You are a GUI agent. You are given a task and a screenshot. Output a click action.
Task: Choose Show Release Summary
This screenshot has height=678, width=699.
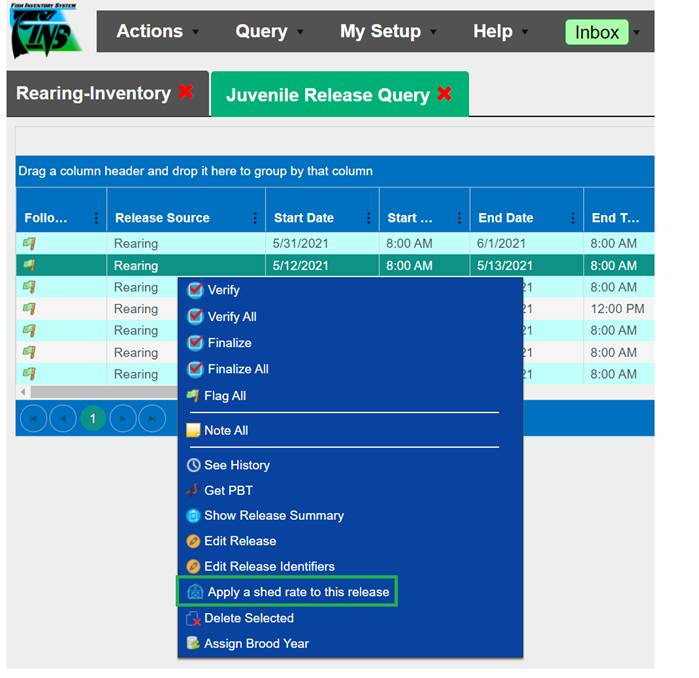click(274, 515)
